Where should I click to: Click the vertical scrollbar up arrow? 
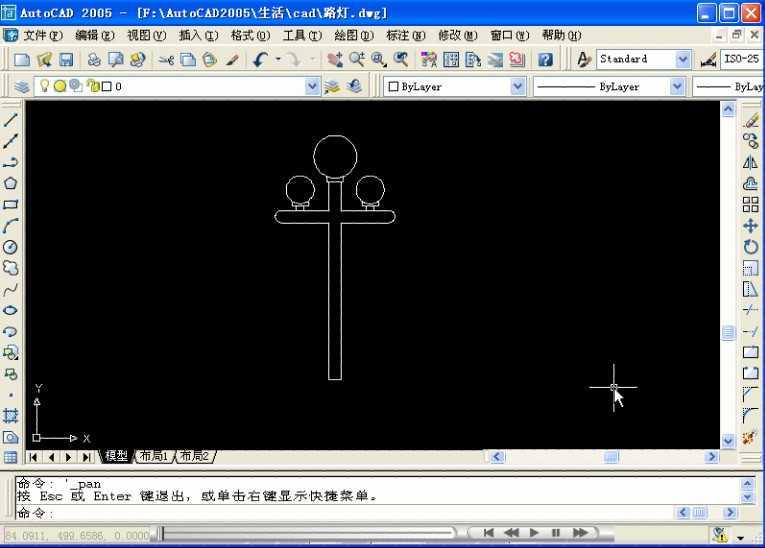[728, 109]
